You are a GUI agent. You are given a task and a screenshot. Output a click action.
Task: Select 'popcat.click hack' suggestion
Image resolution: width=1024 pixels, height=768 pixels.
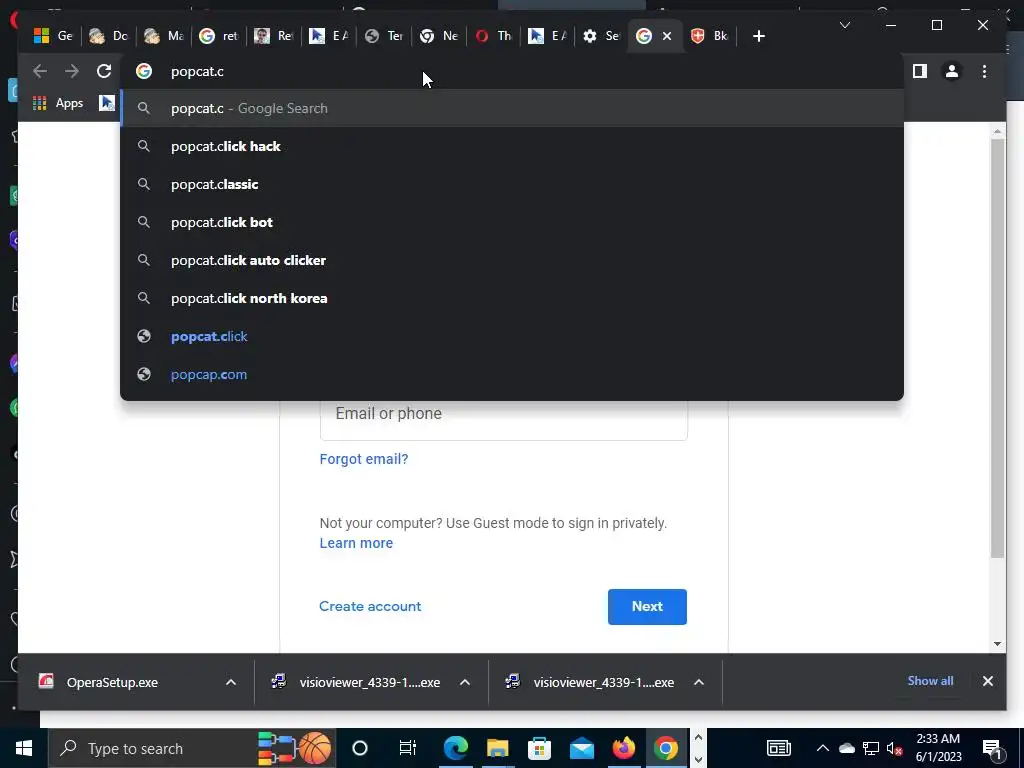pos(512,146)
